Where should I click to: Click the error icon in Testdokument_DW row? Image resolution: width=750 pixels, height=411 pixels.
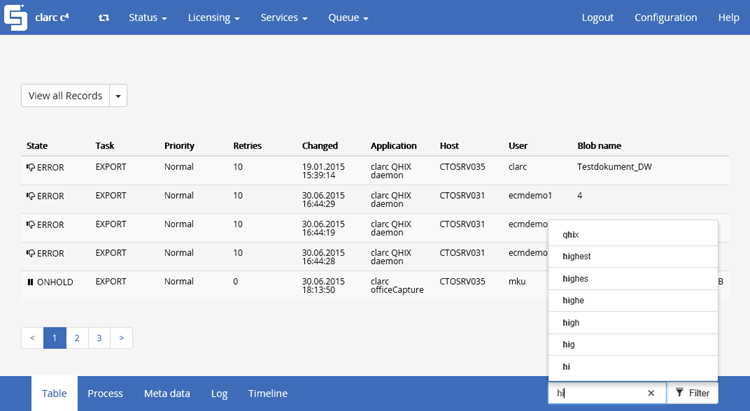[x=31, y=167]
